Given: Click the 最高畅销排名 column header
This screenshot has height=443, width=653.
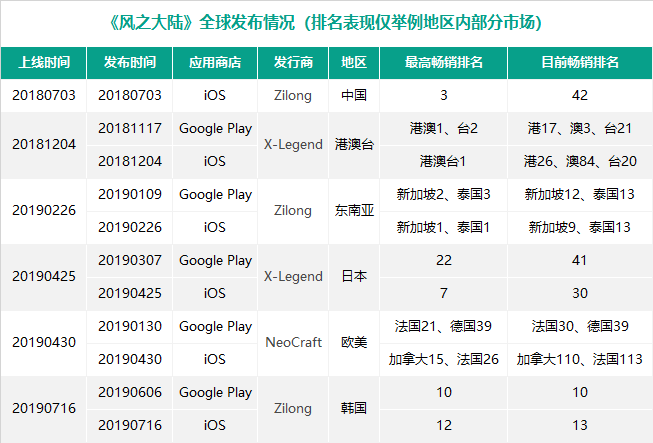Looking at the screenshot, I should coord(443,62).
